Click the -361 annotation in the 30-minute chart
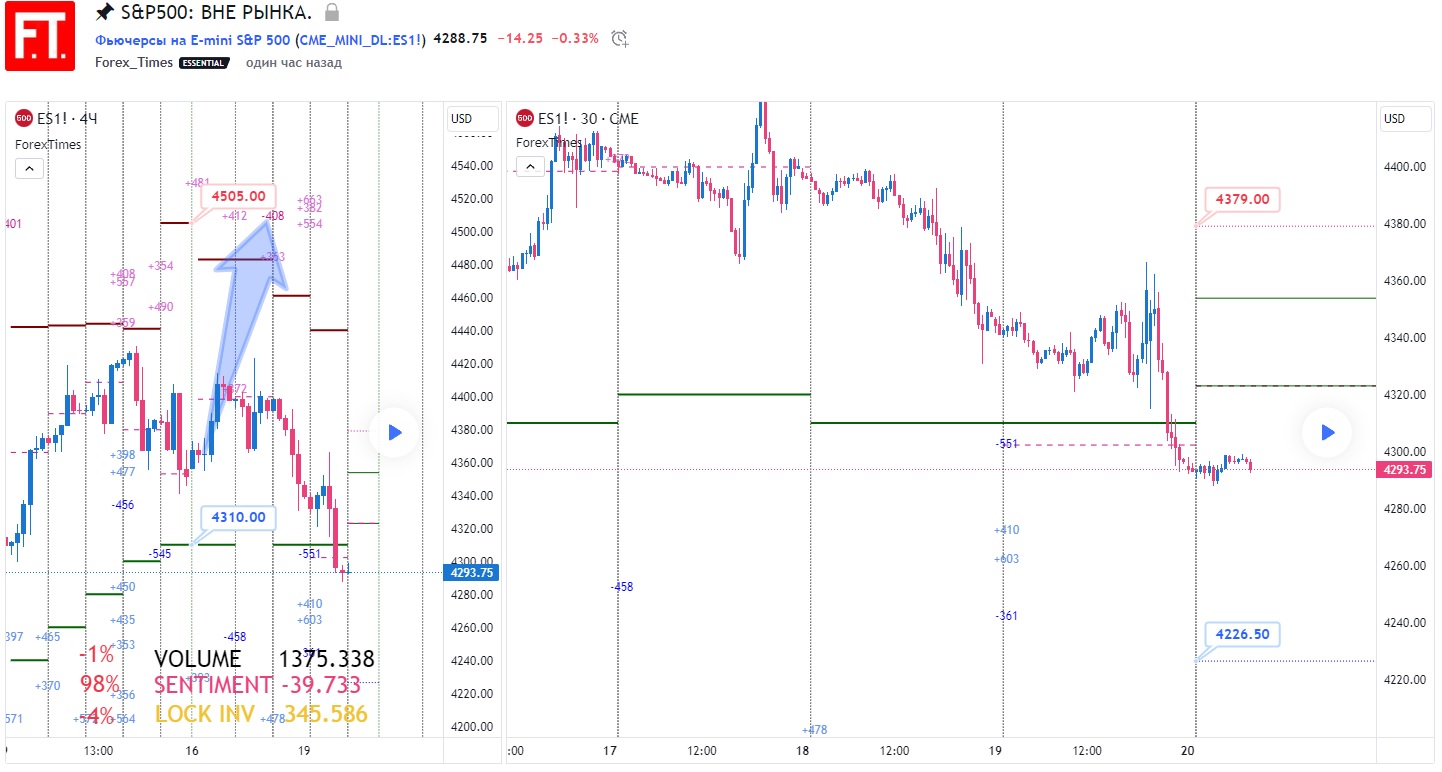Image resolution: width=1442 pixels, height=772 pixels. (1007, 616)
